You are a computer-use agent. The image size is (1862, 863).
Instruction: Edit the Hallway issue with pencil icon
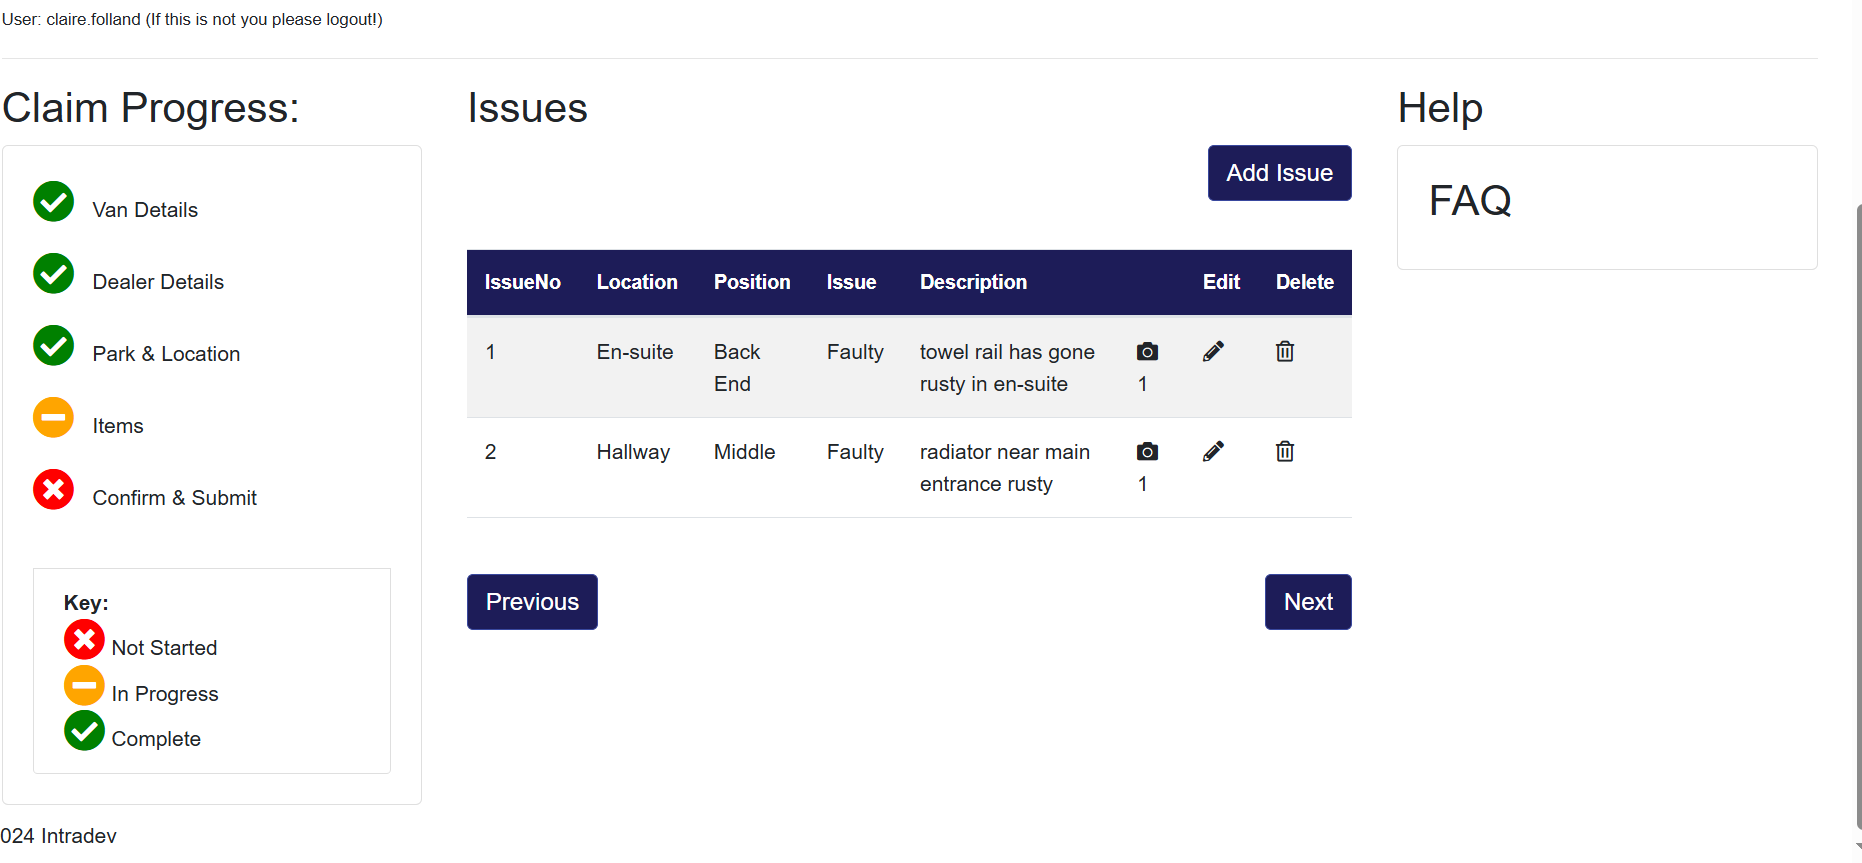pyautogui.click(x=1213, y=452)
